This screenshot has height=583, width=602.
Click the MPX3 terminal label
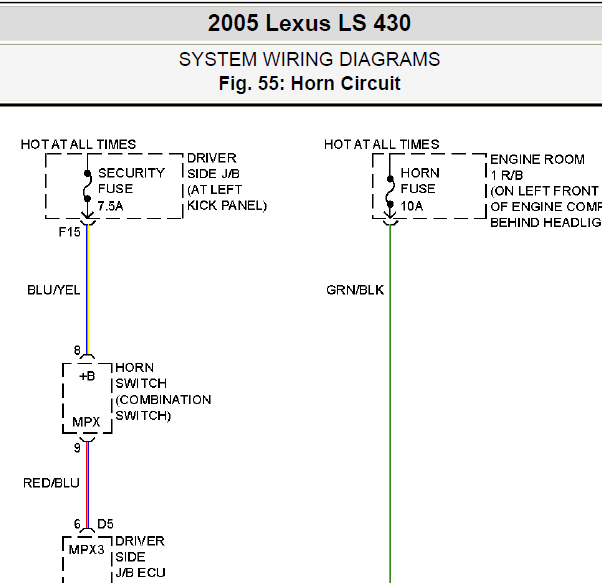click(86, 550)
